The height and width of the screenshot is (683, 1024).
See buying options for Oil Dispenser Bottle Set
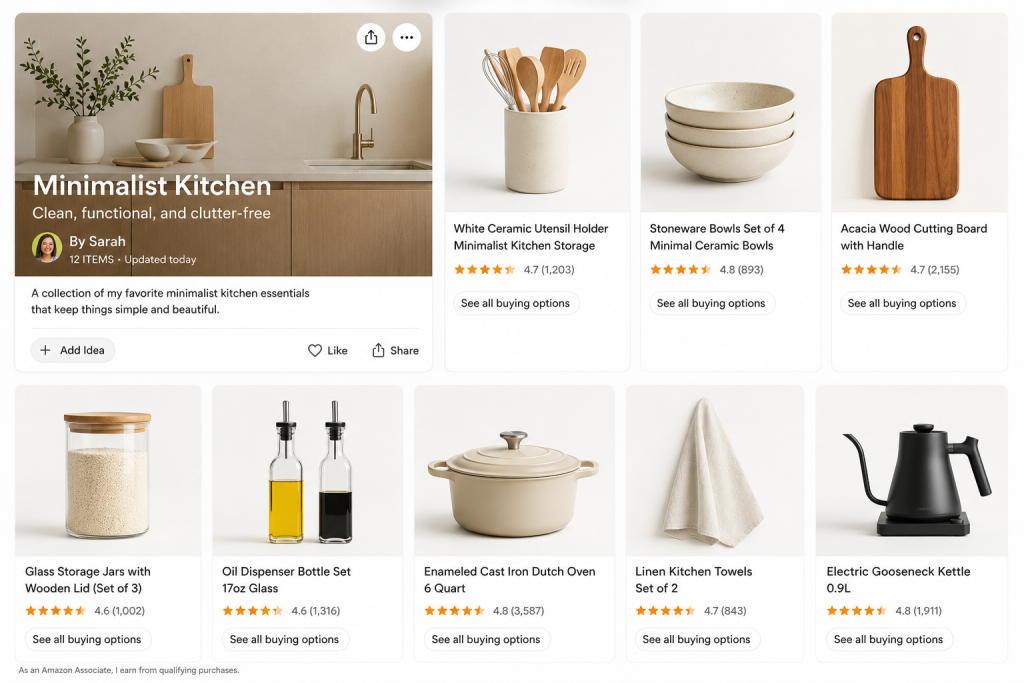284,639
